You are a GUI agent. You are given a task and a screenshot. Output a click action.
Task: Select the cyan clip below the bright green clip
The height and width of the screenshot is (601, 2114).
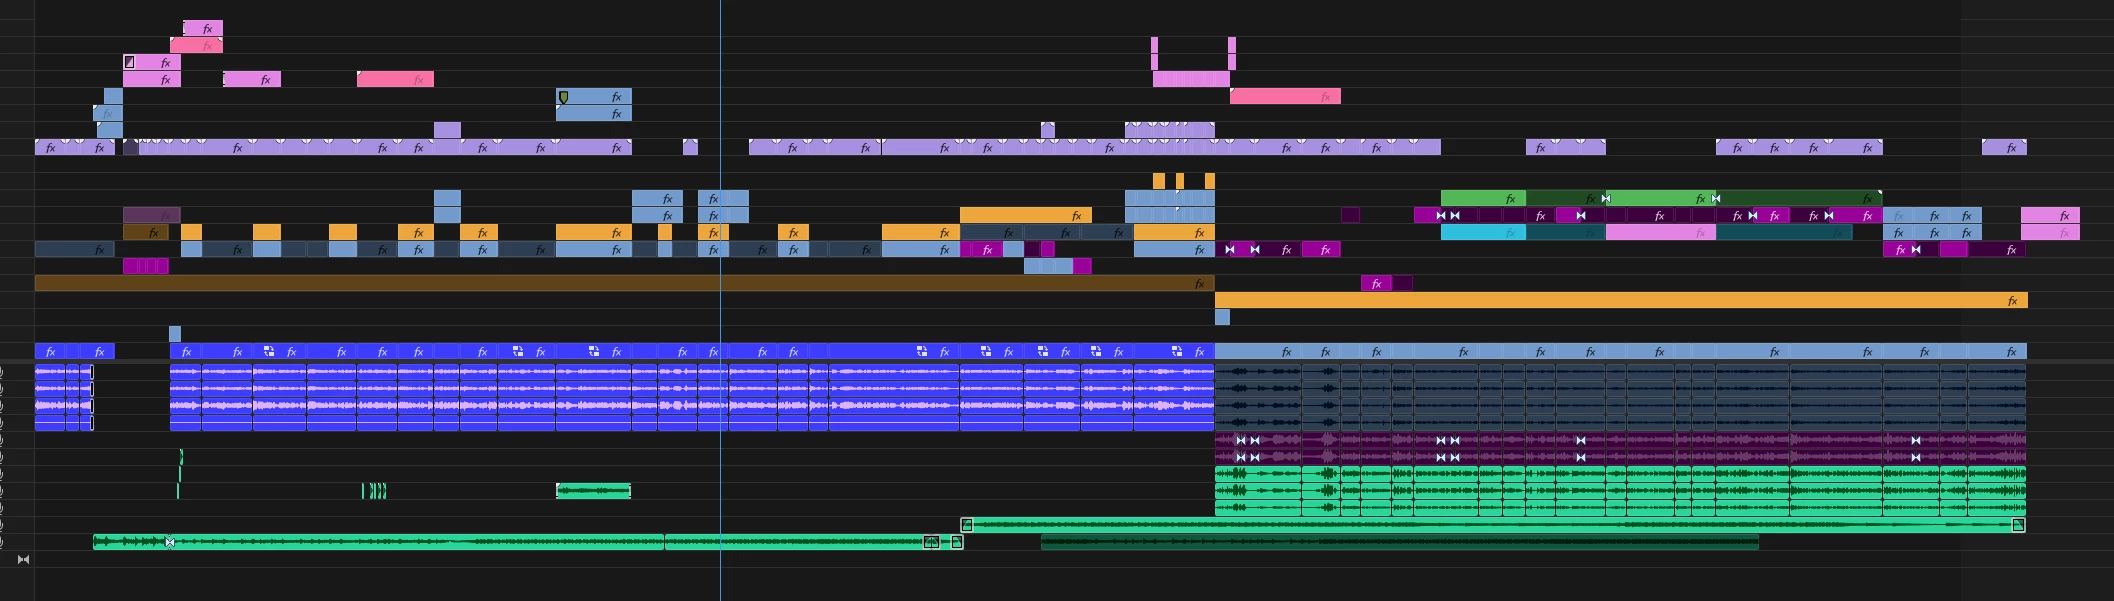coord(1483,233)
